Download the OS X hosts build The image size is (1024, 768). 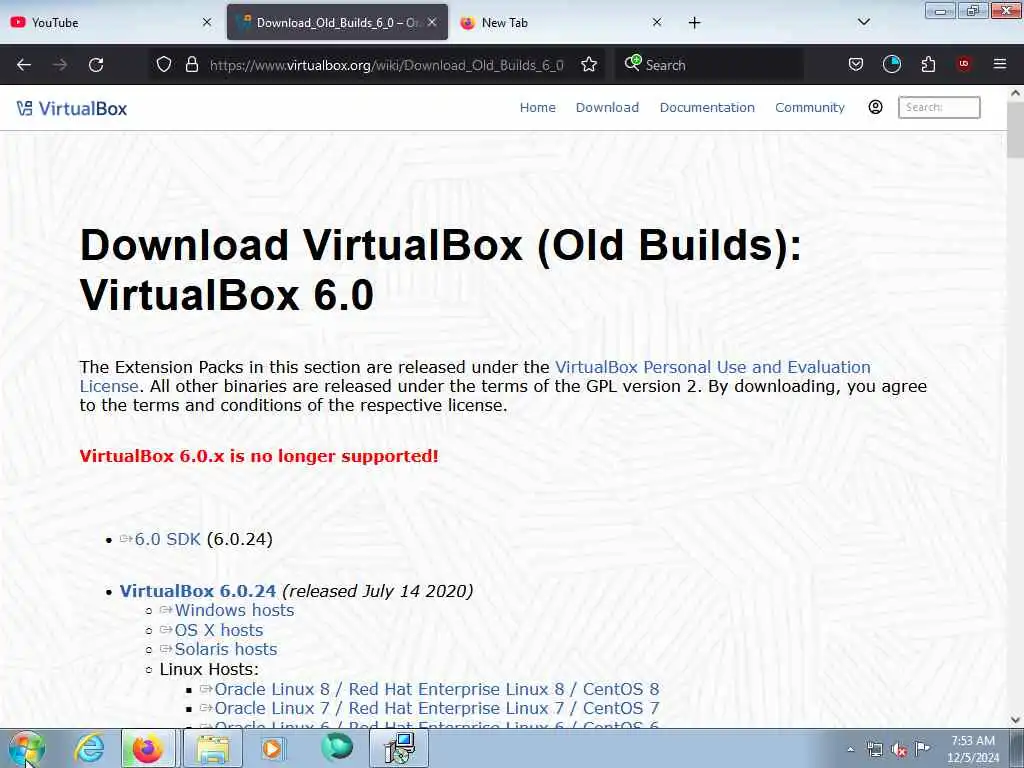point(218,630)
